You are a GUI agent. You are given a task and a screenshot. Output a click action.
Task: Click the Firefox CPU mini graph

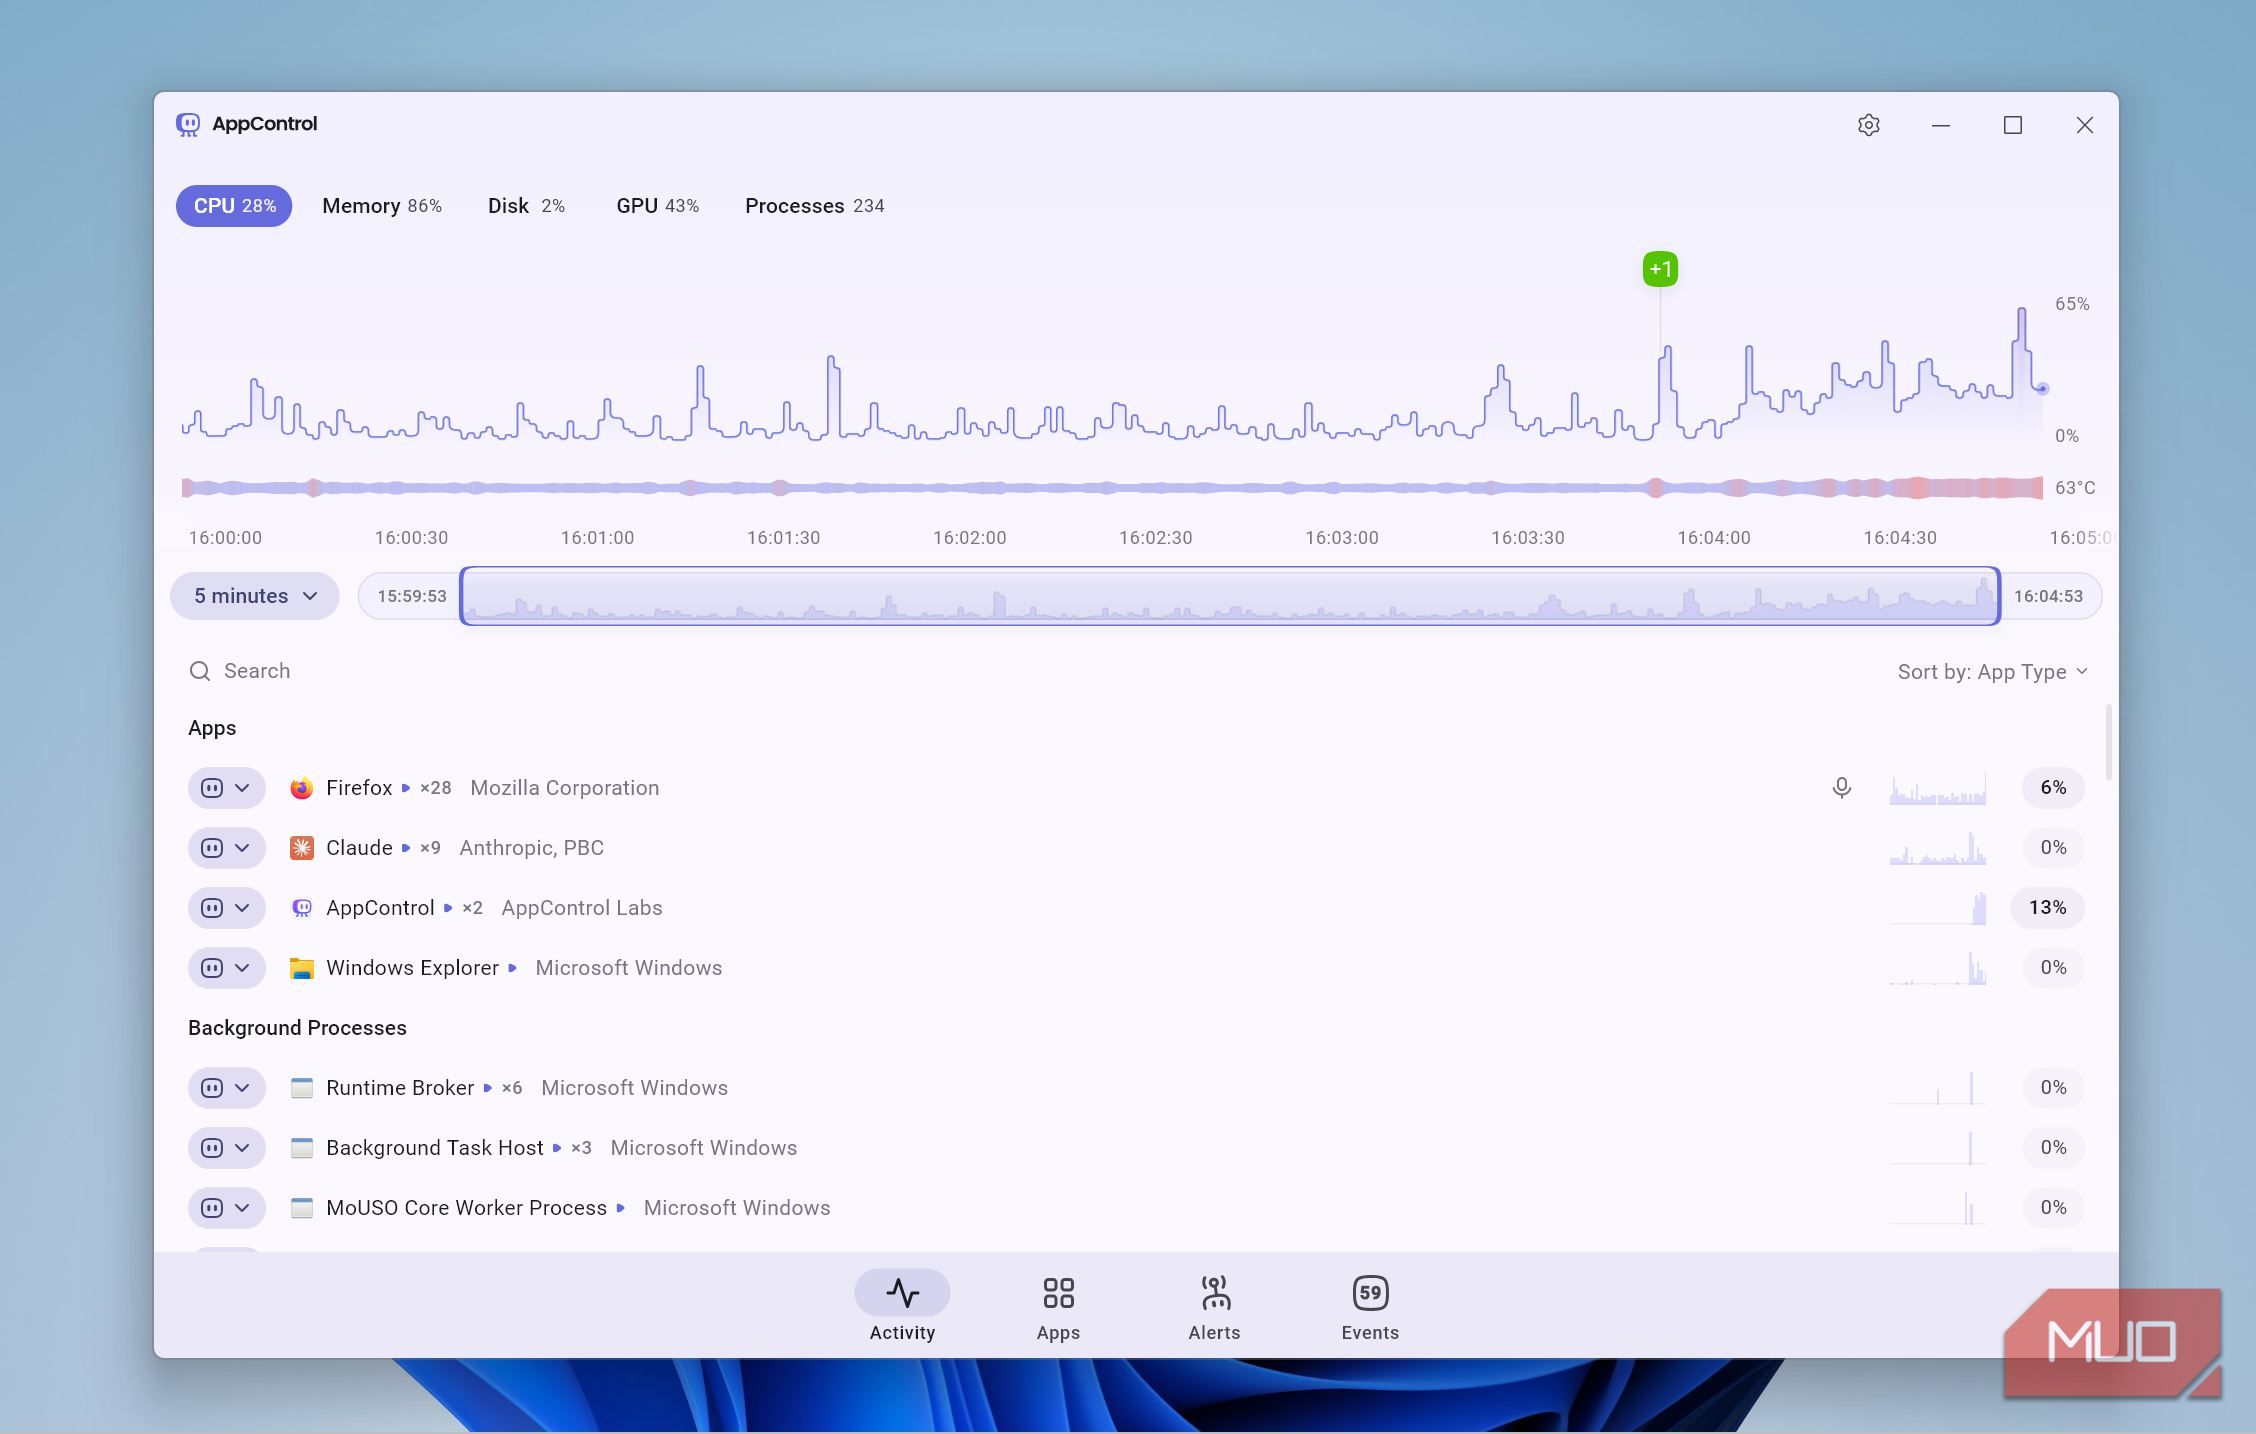(1937, 788)
